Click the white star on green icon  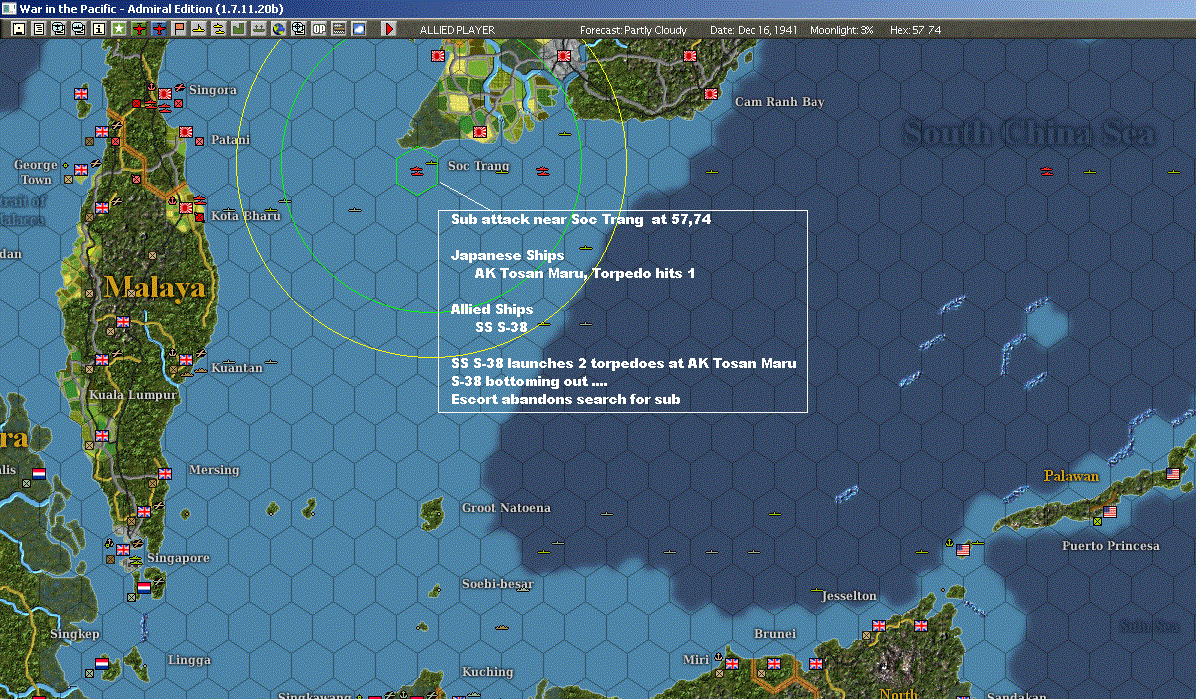point(119,29)
